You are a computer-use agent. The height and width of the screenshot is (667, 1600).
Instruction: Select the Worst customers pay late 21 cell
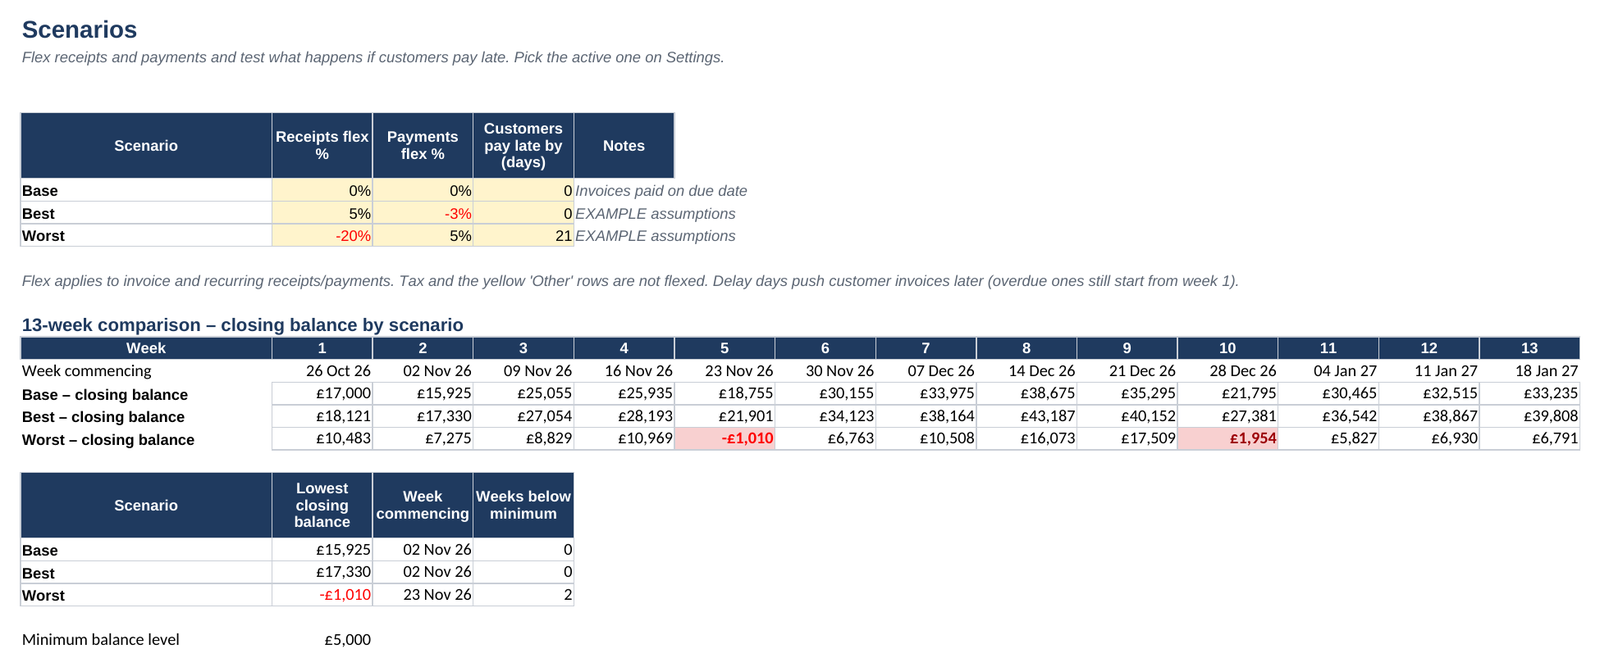(x=524, y=235)
